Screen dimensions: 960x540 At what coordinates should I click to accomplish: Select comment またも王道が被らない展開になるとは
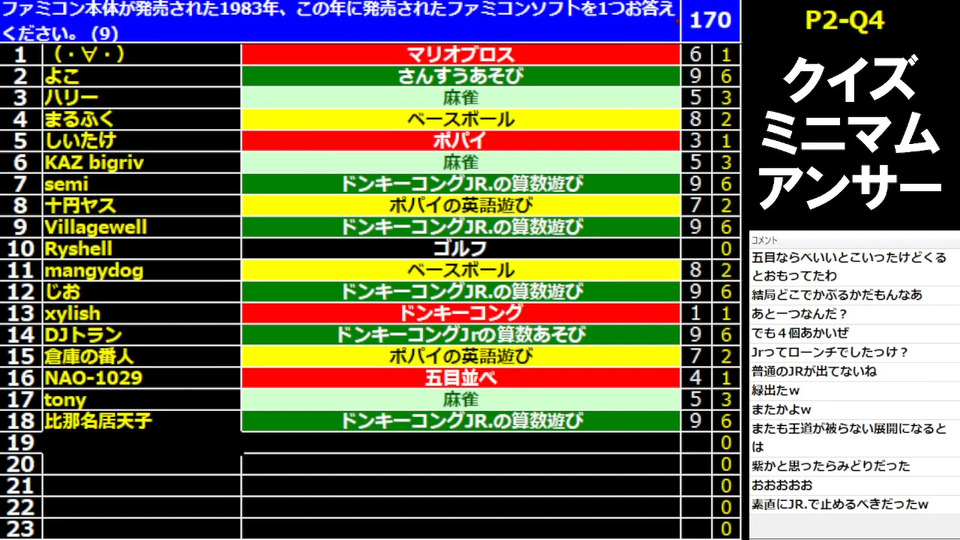[x=849, y=437]
